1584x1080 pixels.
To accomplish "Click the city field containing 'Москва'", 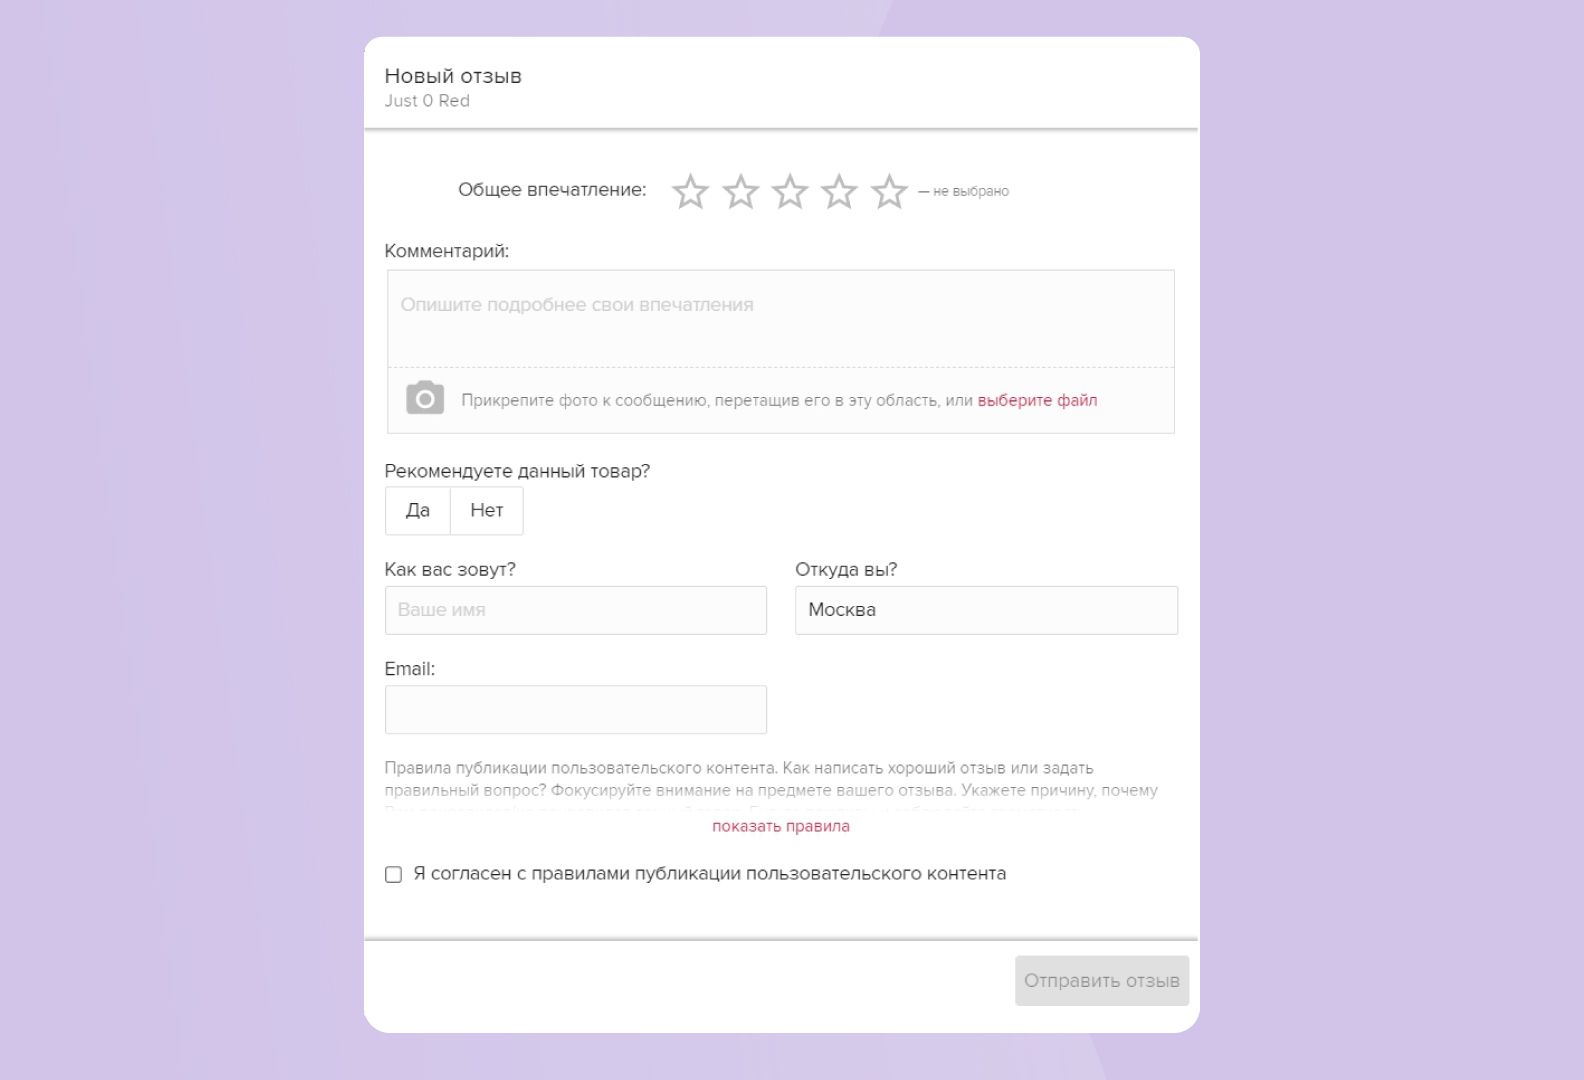I will coord(986,610).
